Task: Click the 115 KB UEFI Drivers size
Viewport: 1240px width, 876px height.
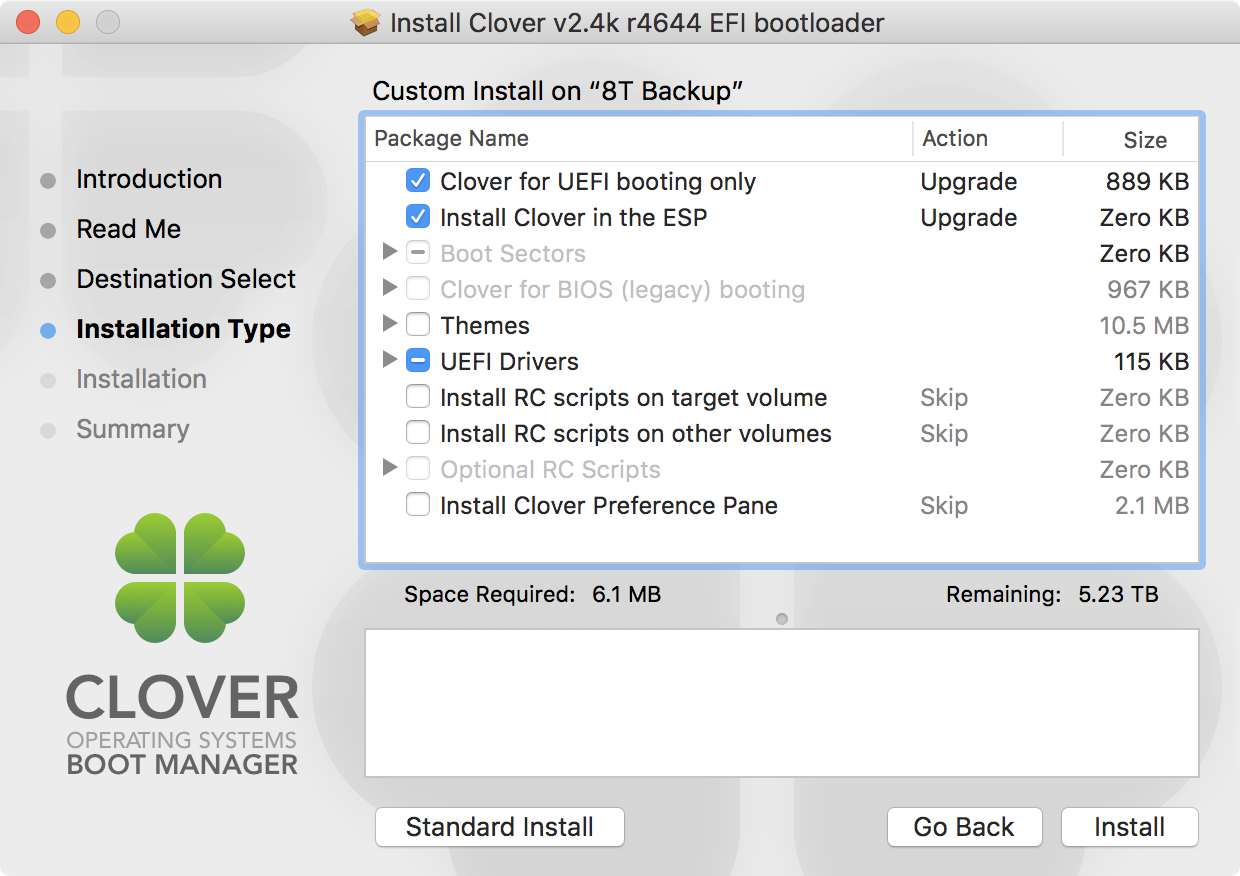Action: coord(1151,362)
